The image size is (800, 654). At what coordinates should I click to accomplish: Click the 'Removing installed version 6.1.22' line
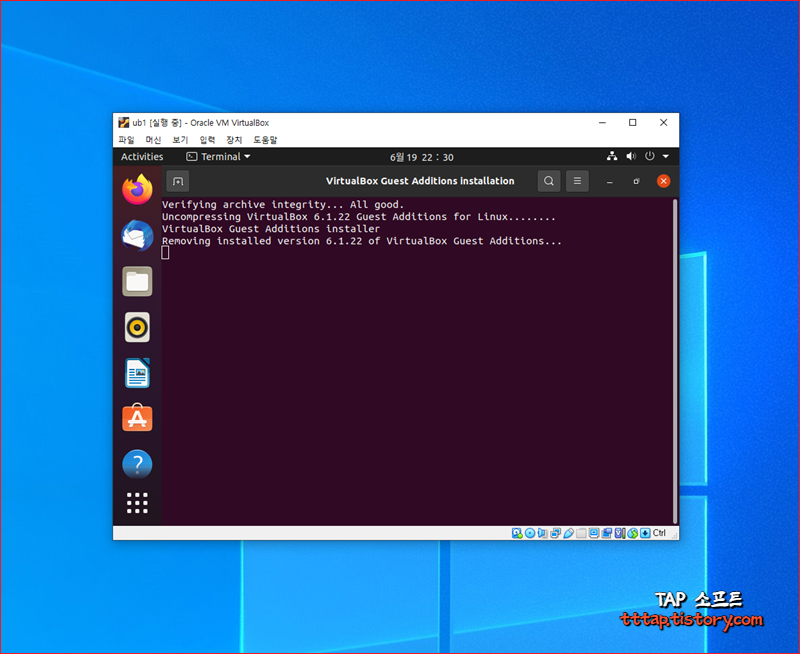coord(362,241)
